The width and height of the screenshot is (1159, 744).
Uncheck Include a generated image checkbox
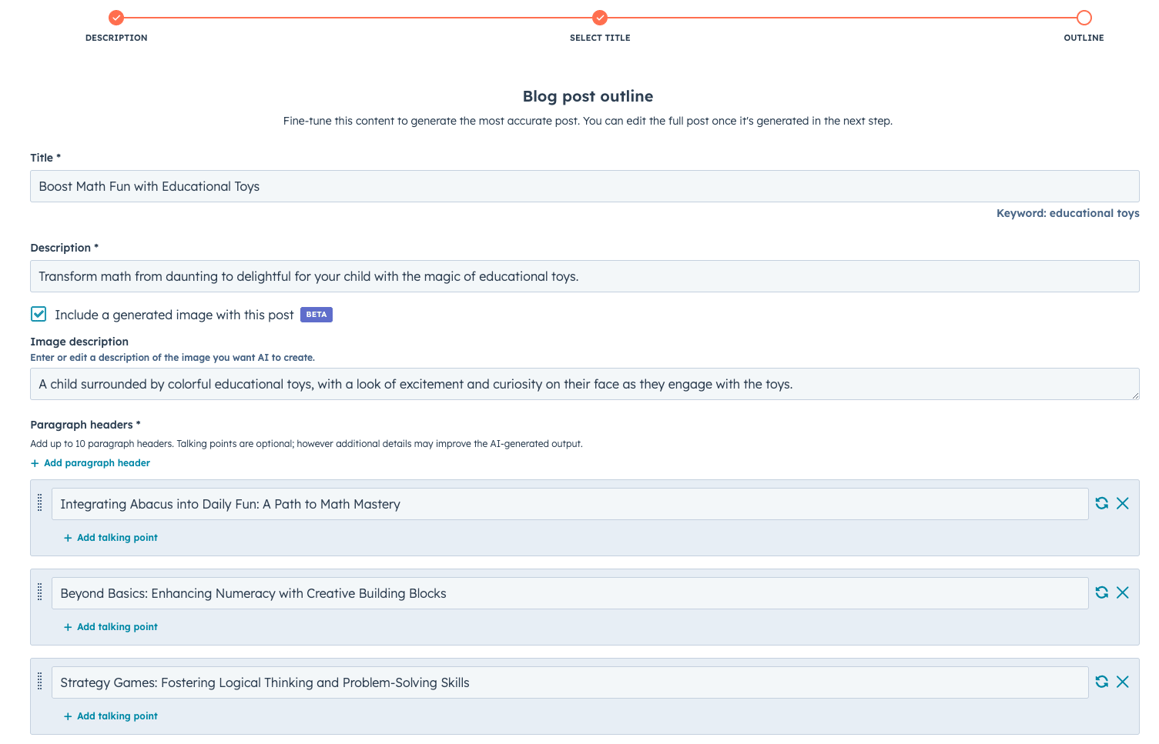click(38, 314)
